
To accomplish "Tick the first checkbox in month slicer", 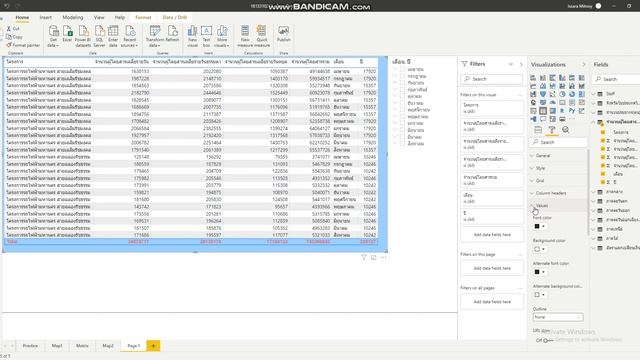I will [x=402, y=69].
